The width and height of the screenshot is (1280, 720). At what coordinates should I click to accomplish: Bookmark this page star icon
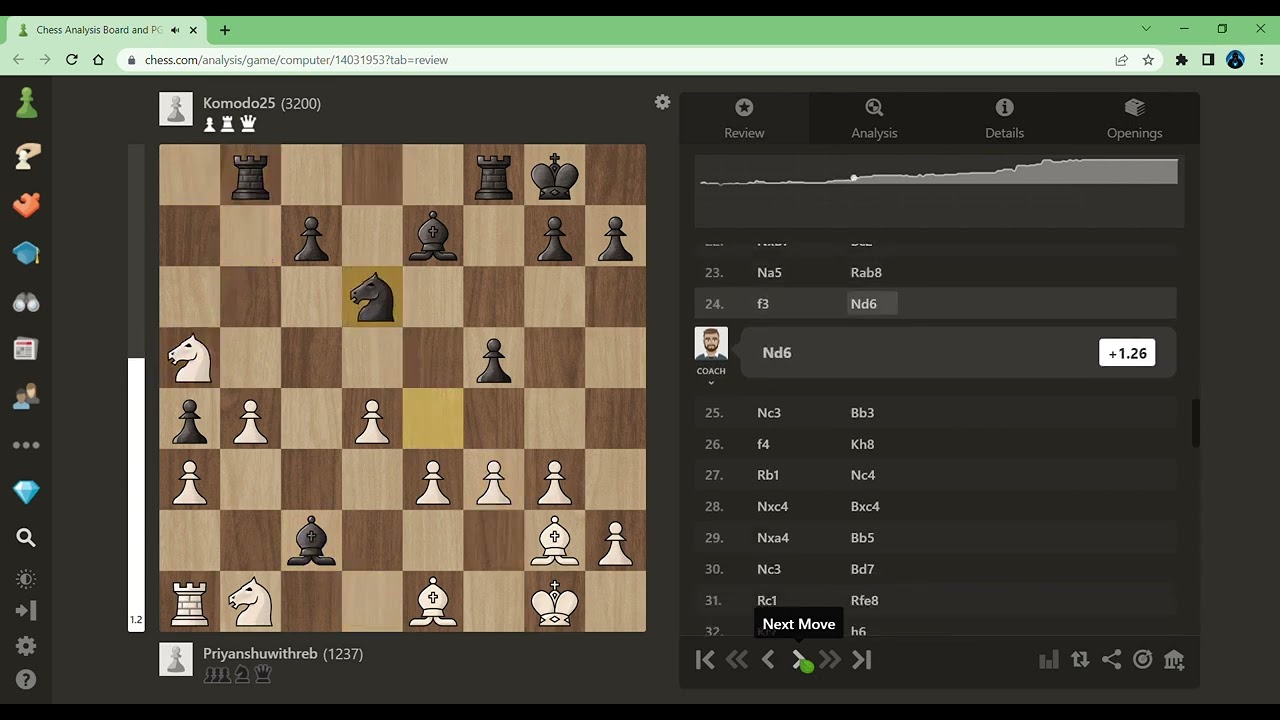[x=1148, y=60]
